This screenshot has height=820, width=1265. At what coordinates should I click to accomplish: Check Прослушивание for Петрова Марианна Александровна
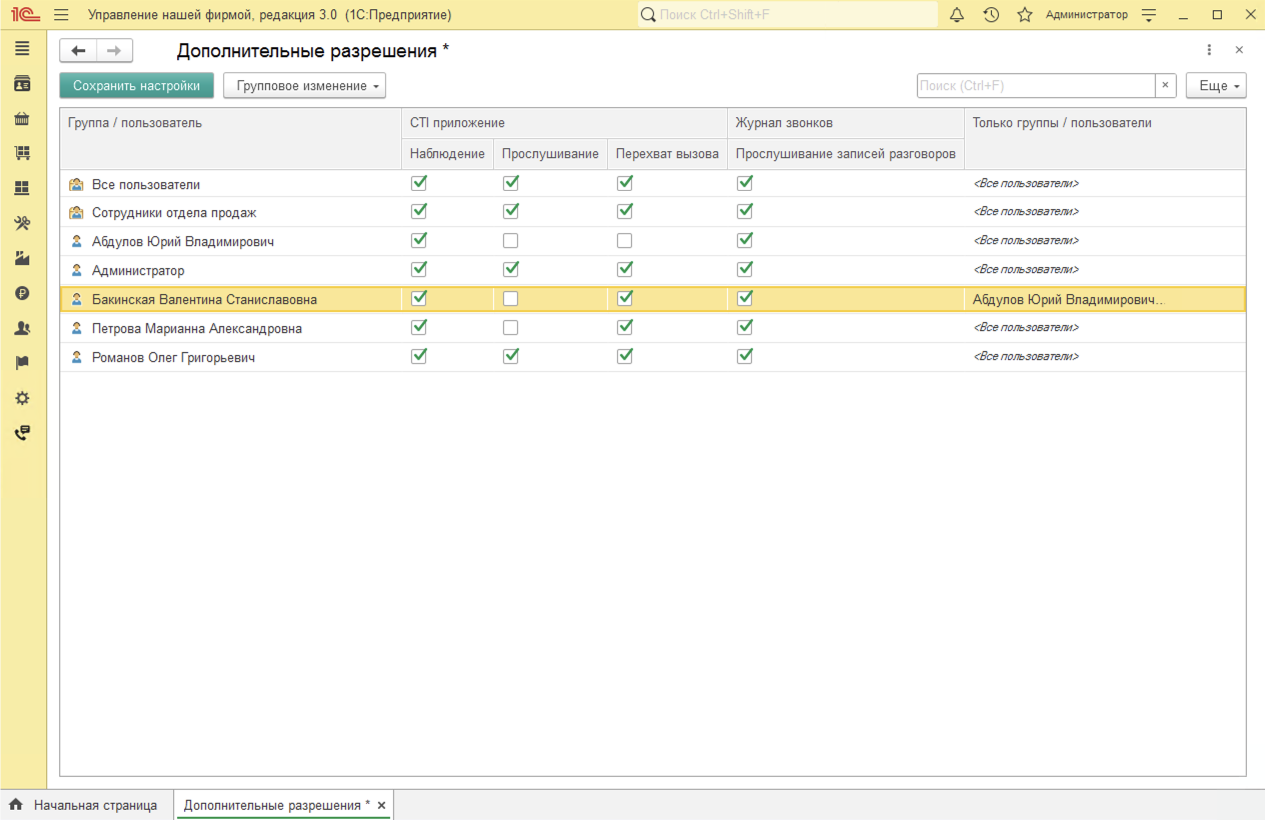[x=511, y=328]
